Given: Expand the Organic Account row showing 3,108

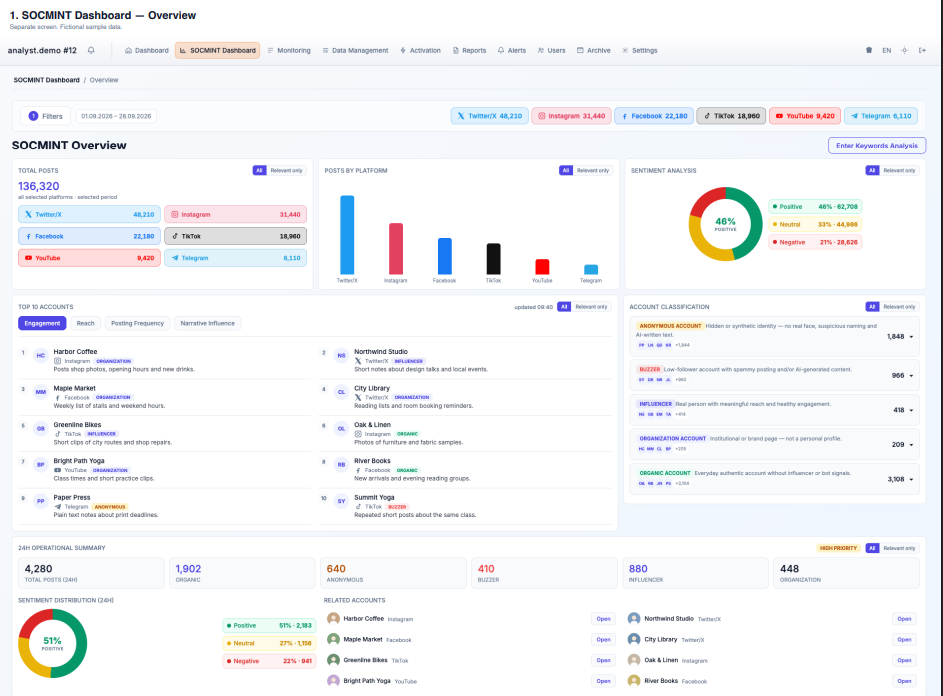Looking at the screenshot, I should click(x=775, y=479).
